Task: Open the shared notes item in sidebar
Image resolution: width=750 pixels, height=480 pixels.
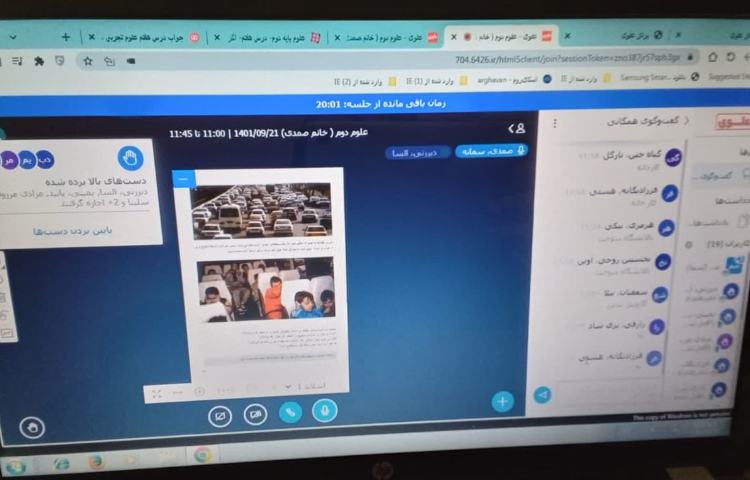Action: point(717,223)
